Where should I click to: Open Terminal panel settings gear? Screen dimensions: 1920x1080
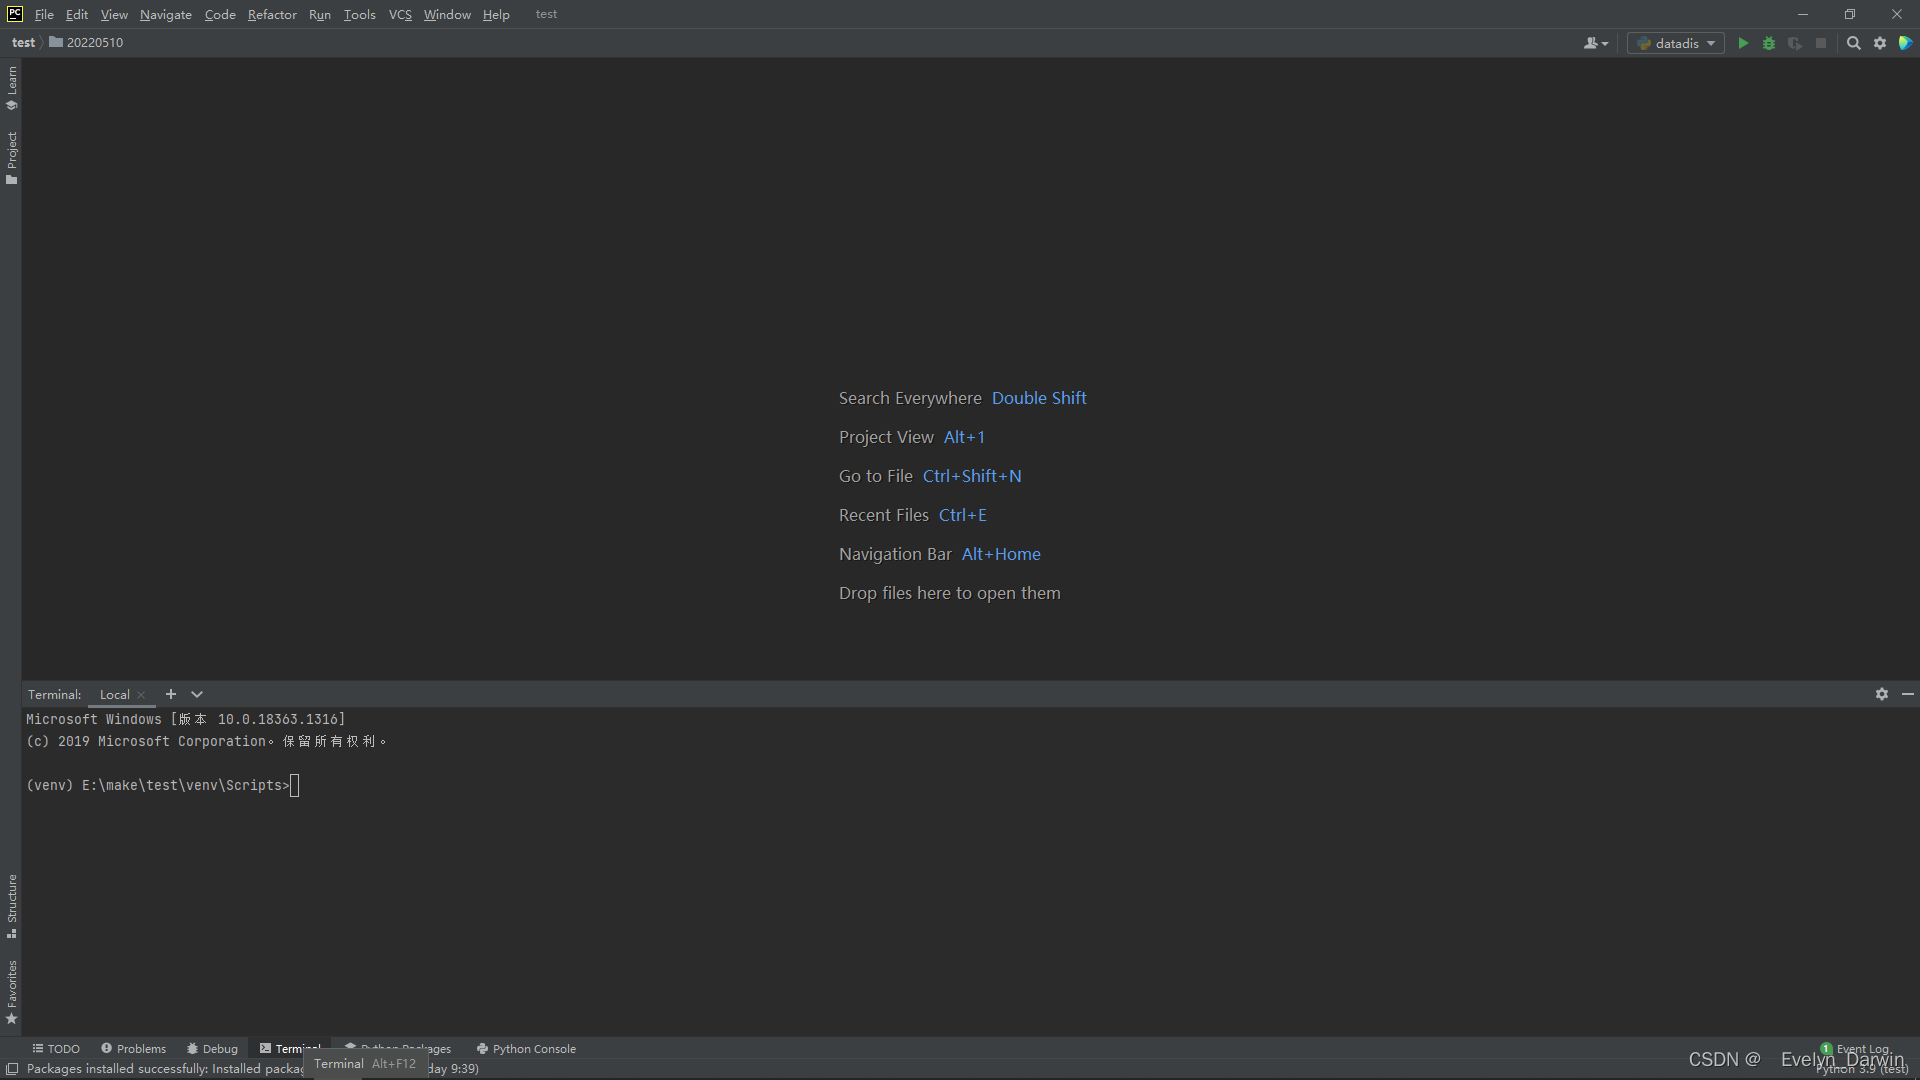1882,694
